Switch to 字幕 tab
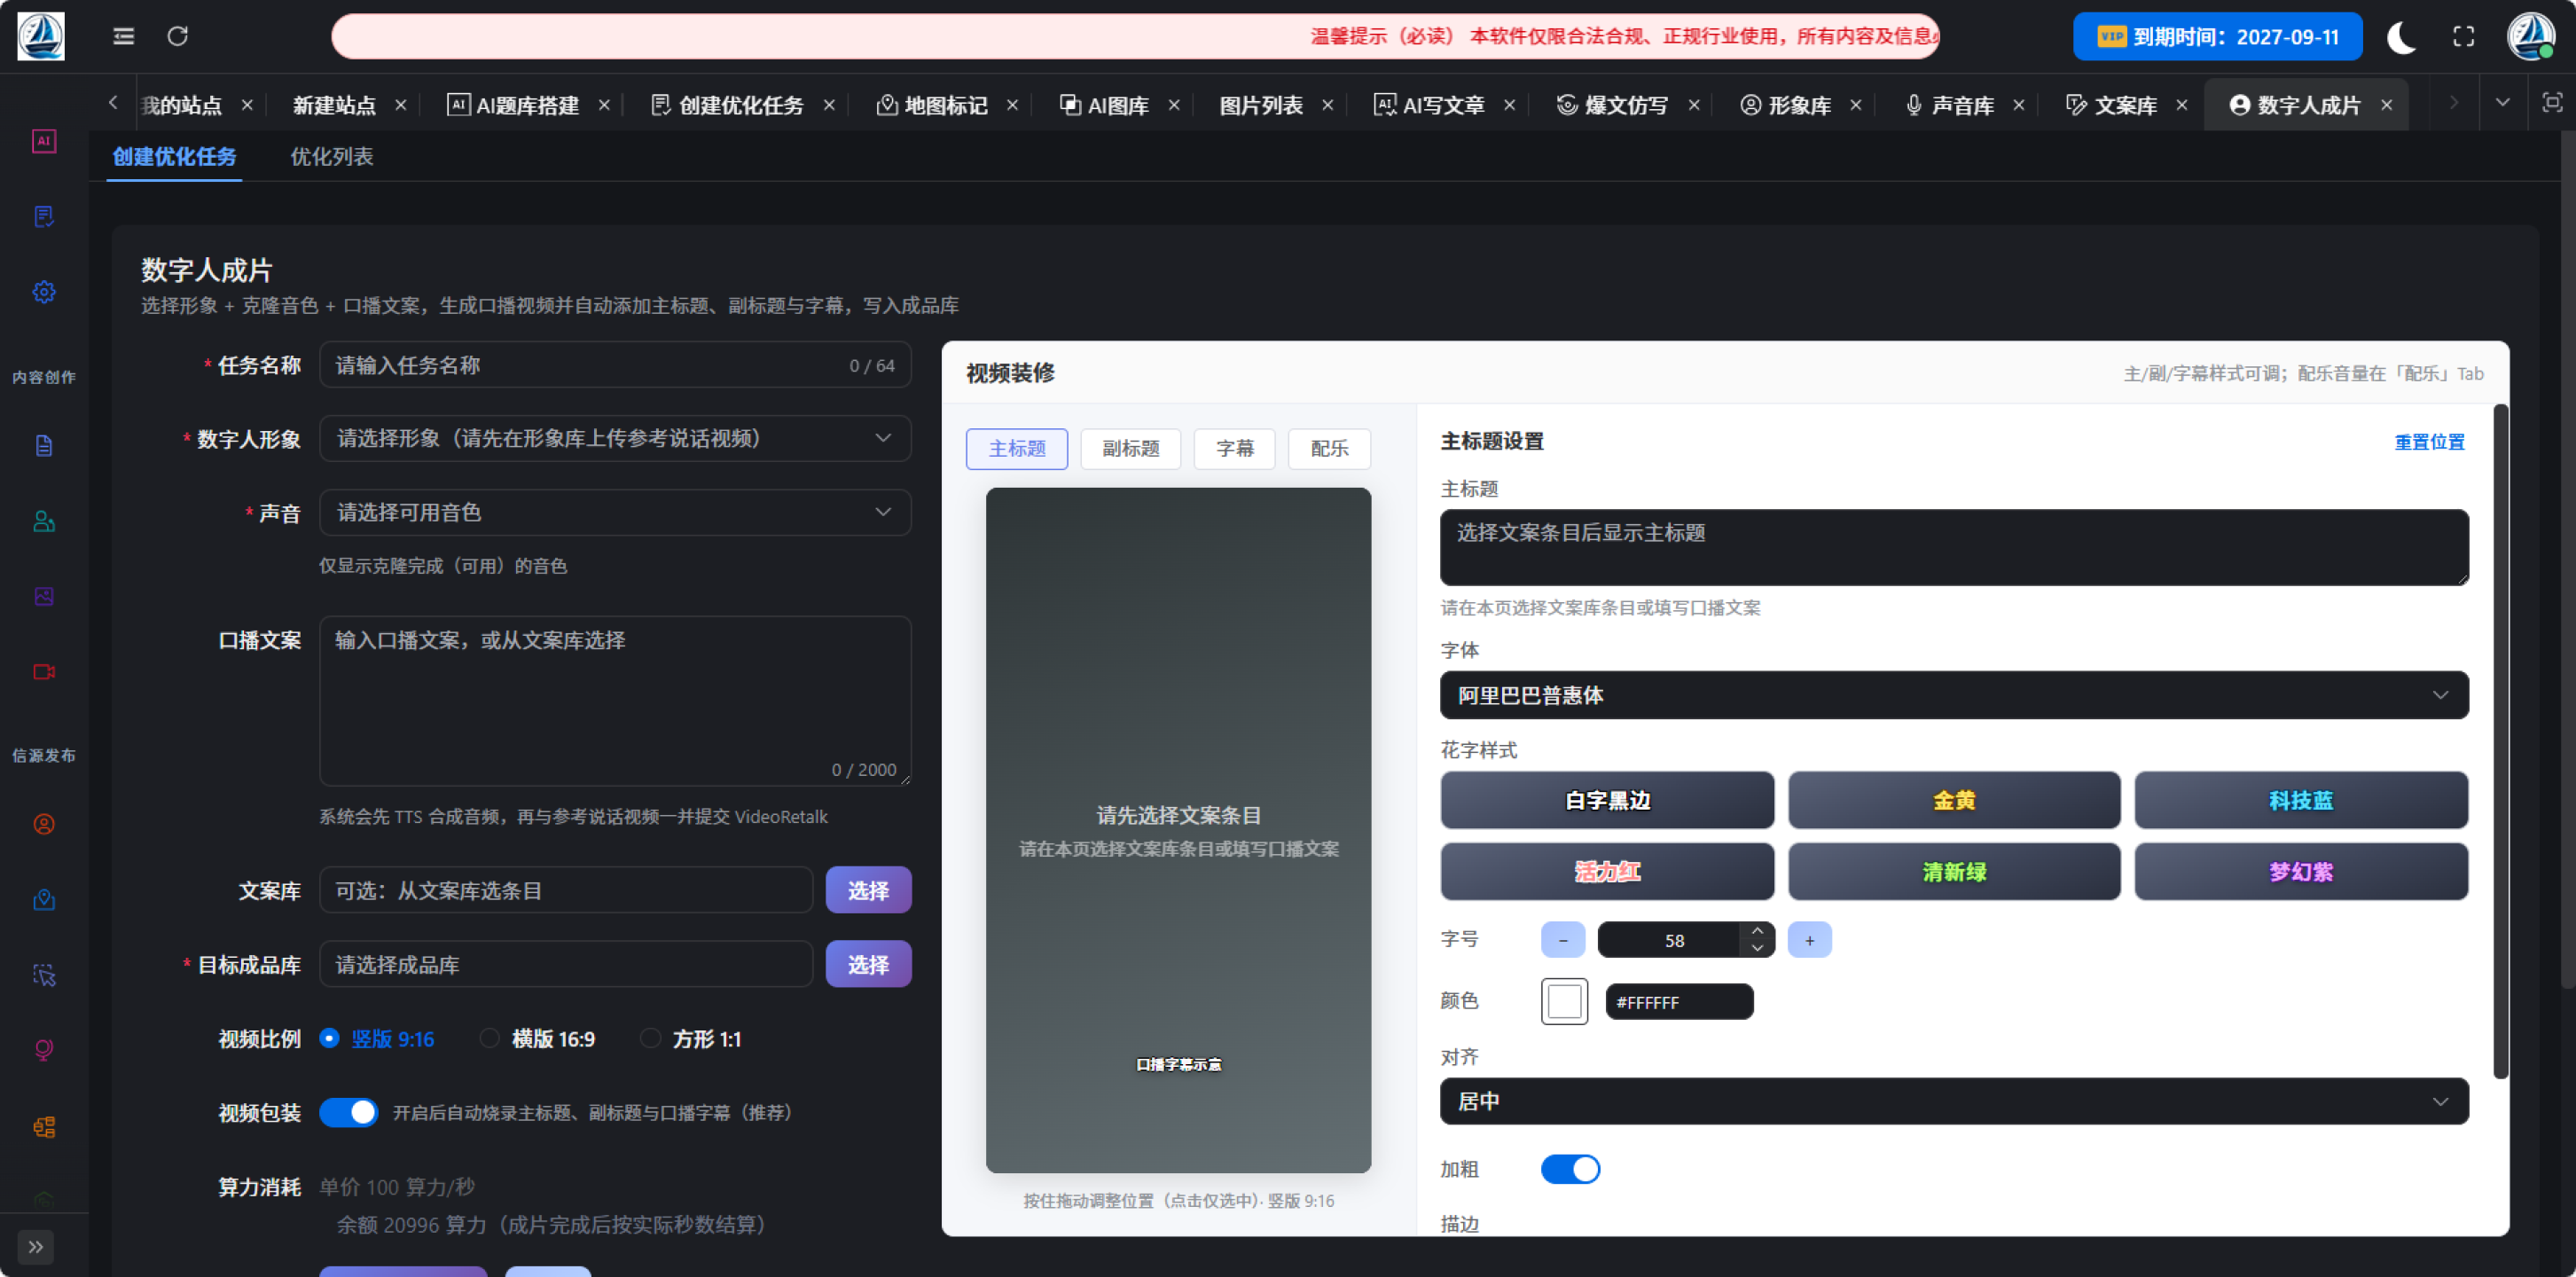Image resolution: width=2576 pixels, height=1277 pixels. tap(1235, 449)
